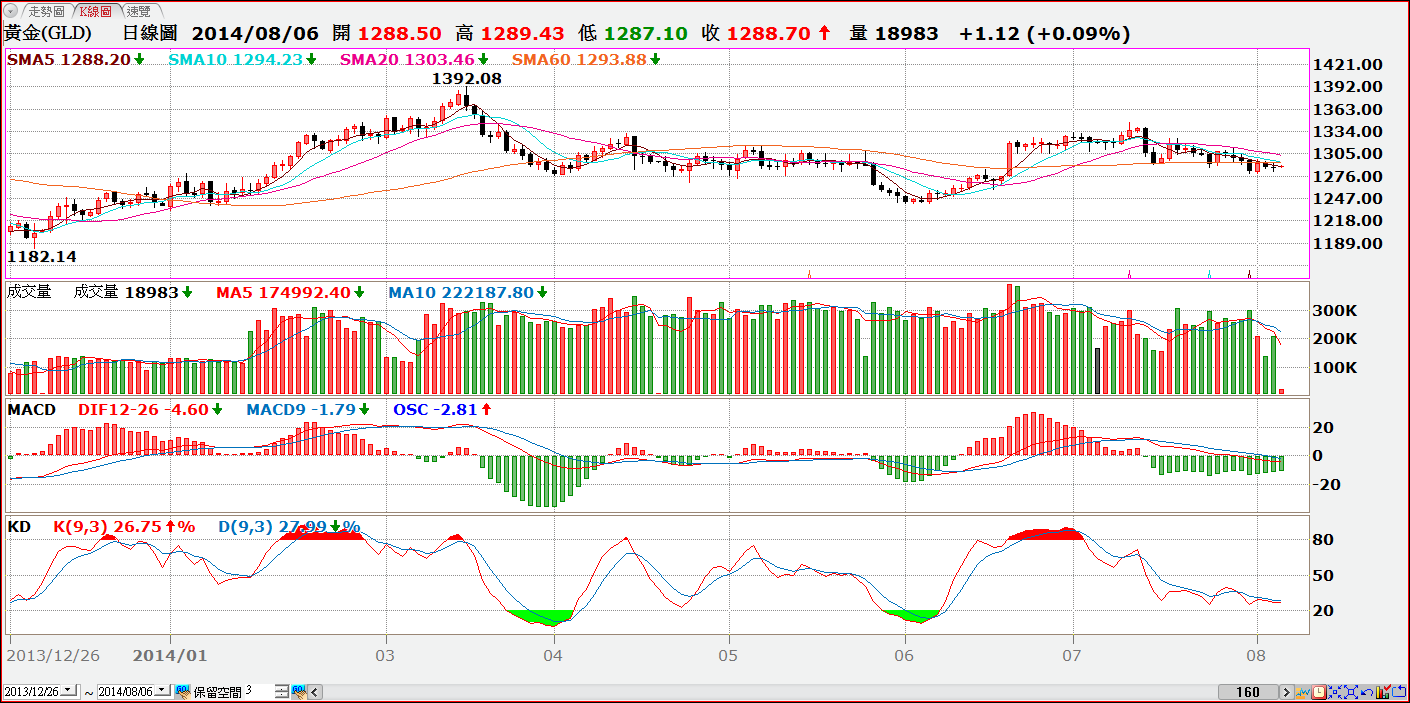
Task: Click the volume MA10 222187.80 label
Action: [x=460, y=292]
